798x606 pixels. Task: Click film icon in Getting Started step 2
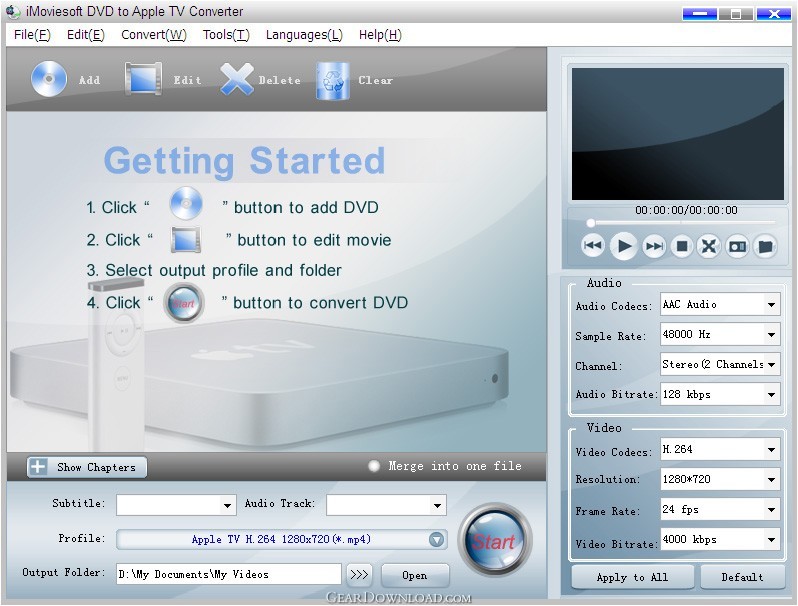(186, 239)
